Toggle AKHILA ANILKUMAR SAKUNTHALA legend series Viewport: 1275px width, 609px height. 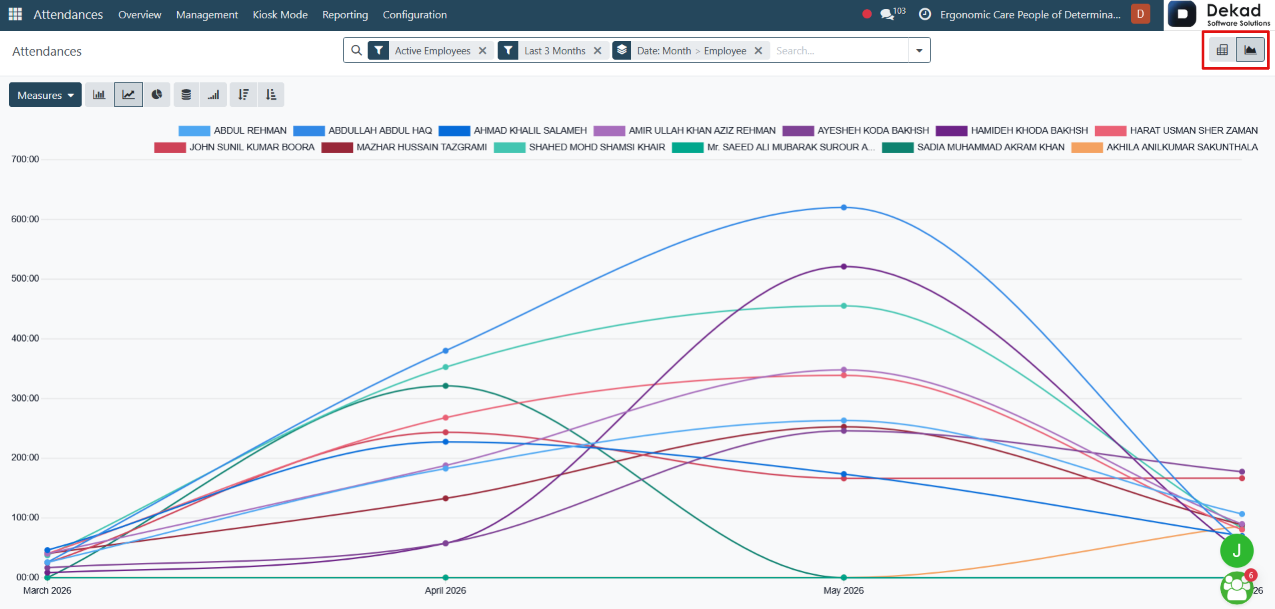(x=1166, y=147)
